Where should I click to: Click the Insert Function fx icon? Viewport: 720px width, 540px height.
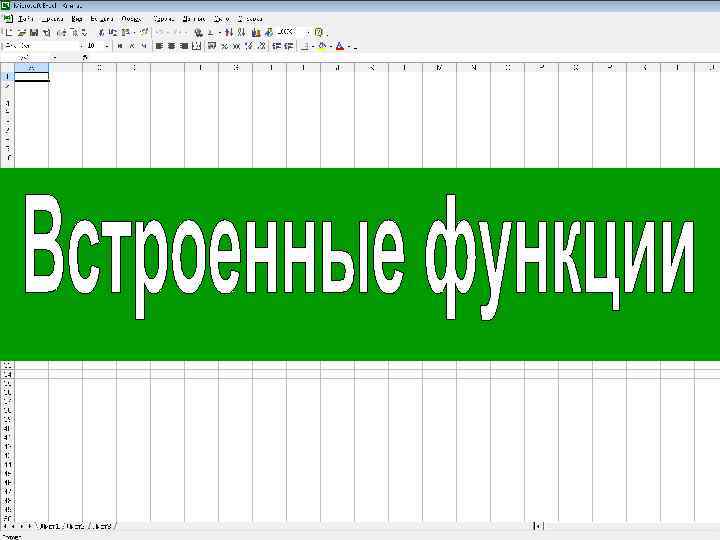coord(84,57)
